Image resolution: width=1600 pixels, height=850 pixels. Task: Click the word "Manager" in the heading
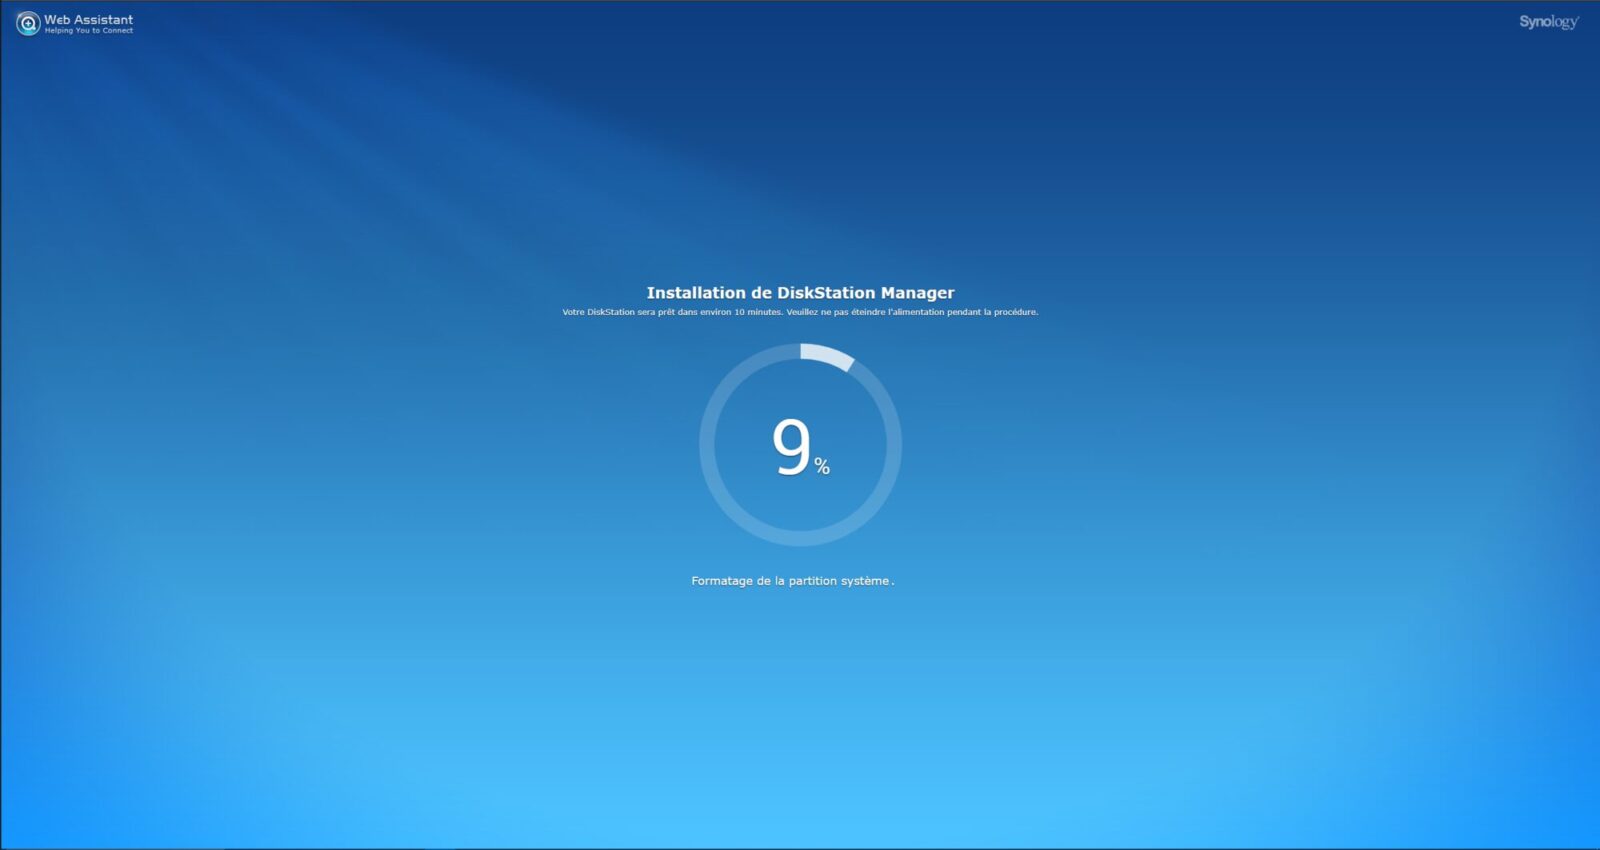917,293
